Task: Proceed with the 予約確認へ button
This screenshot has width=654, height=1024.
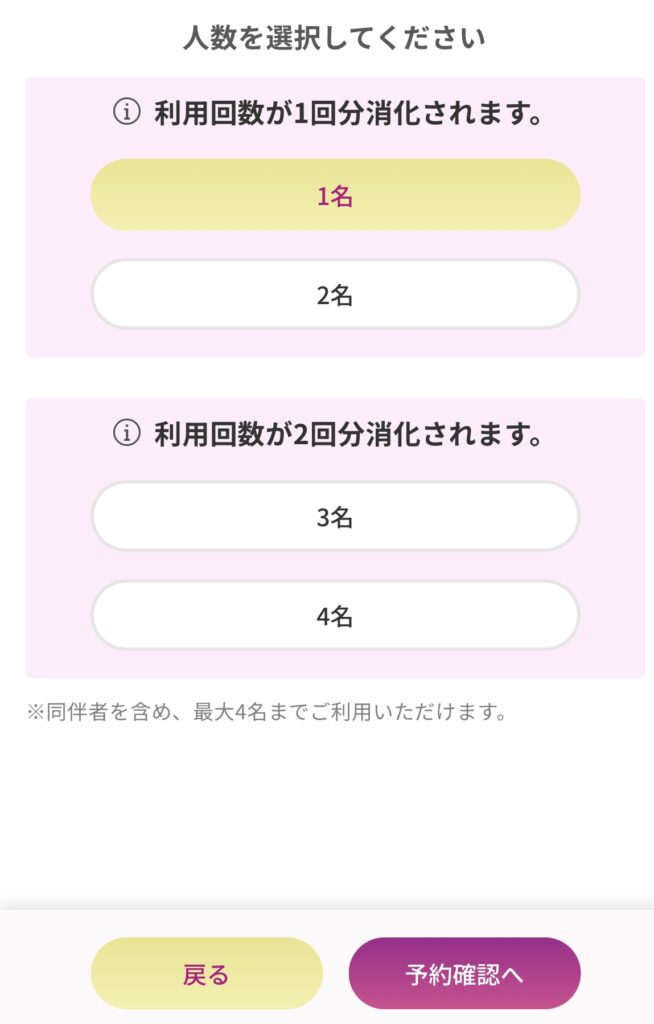Action: [465, 974]
